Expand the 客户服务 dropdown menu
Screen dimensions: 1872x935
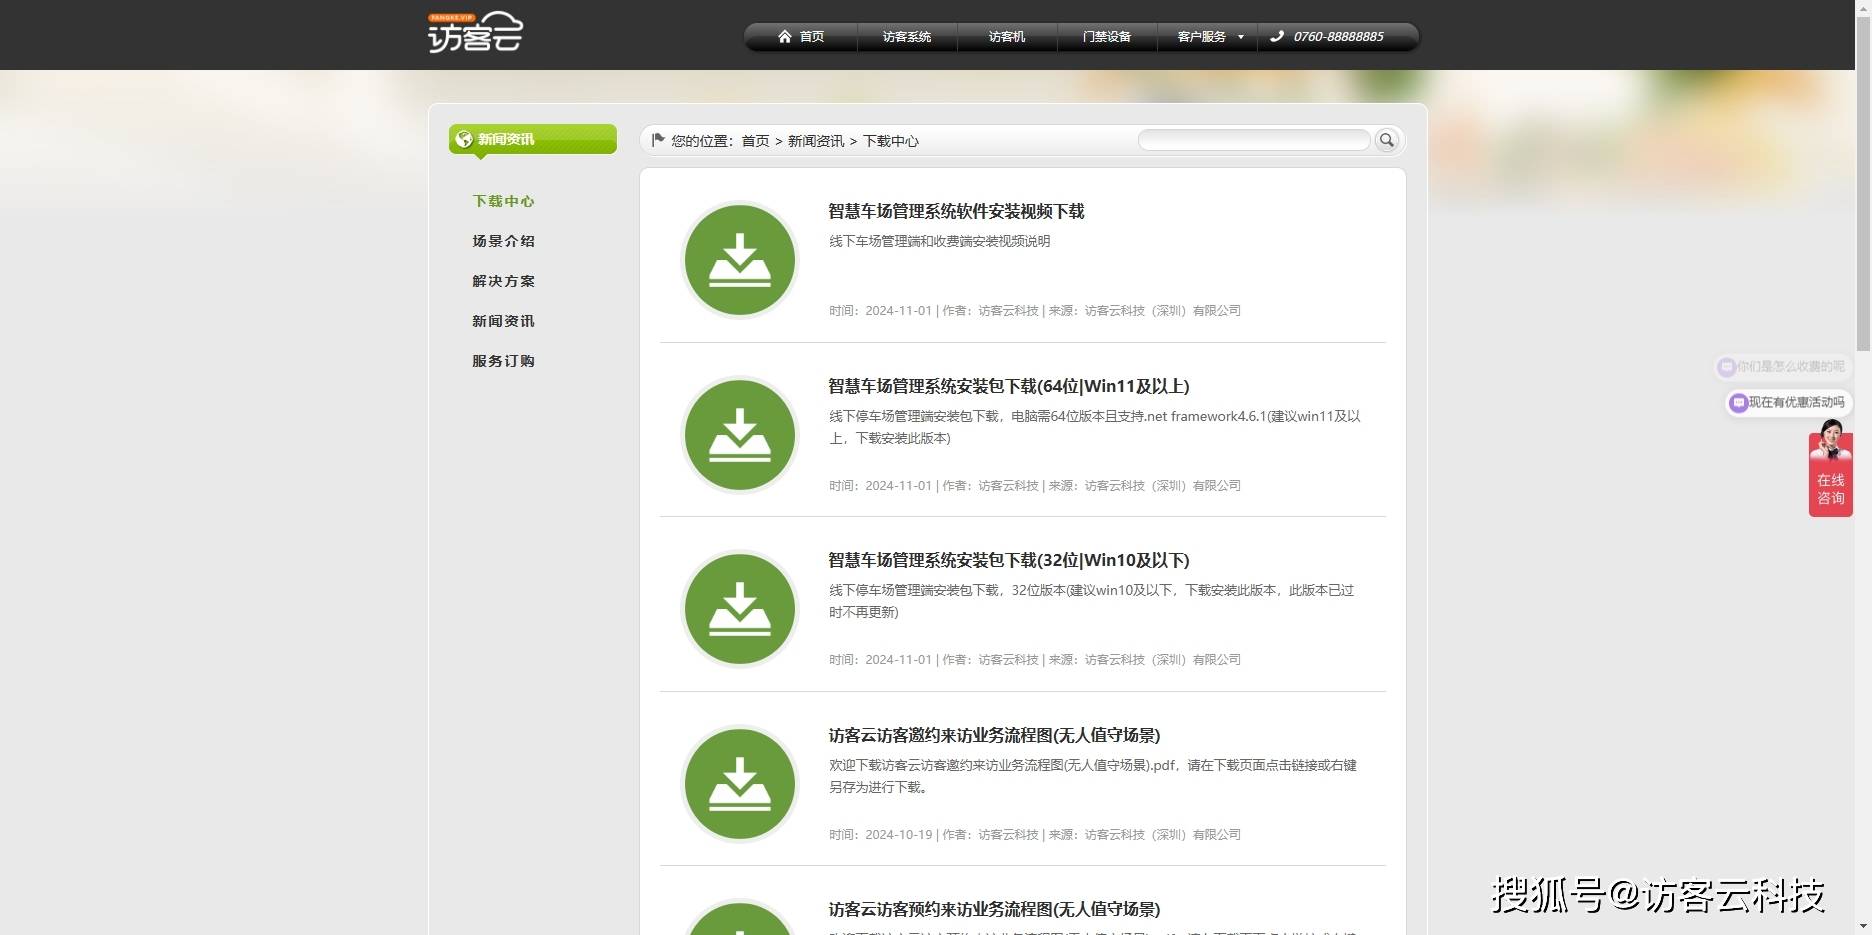click(x=1209, y=37)
